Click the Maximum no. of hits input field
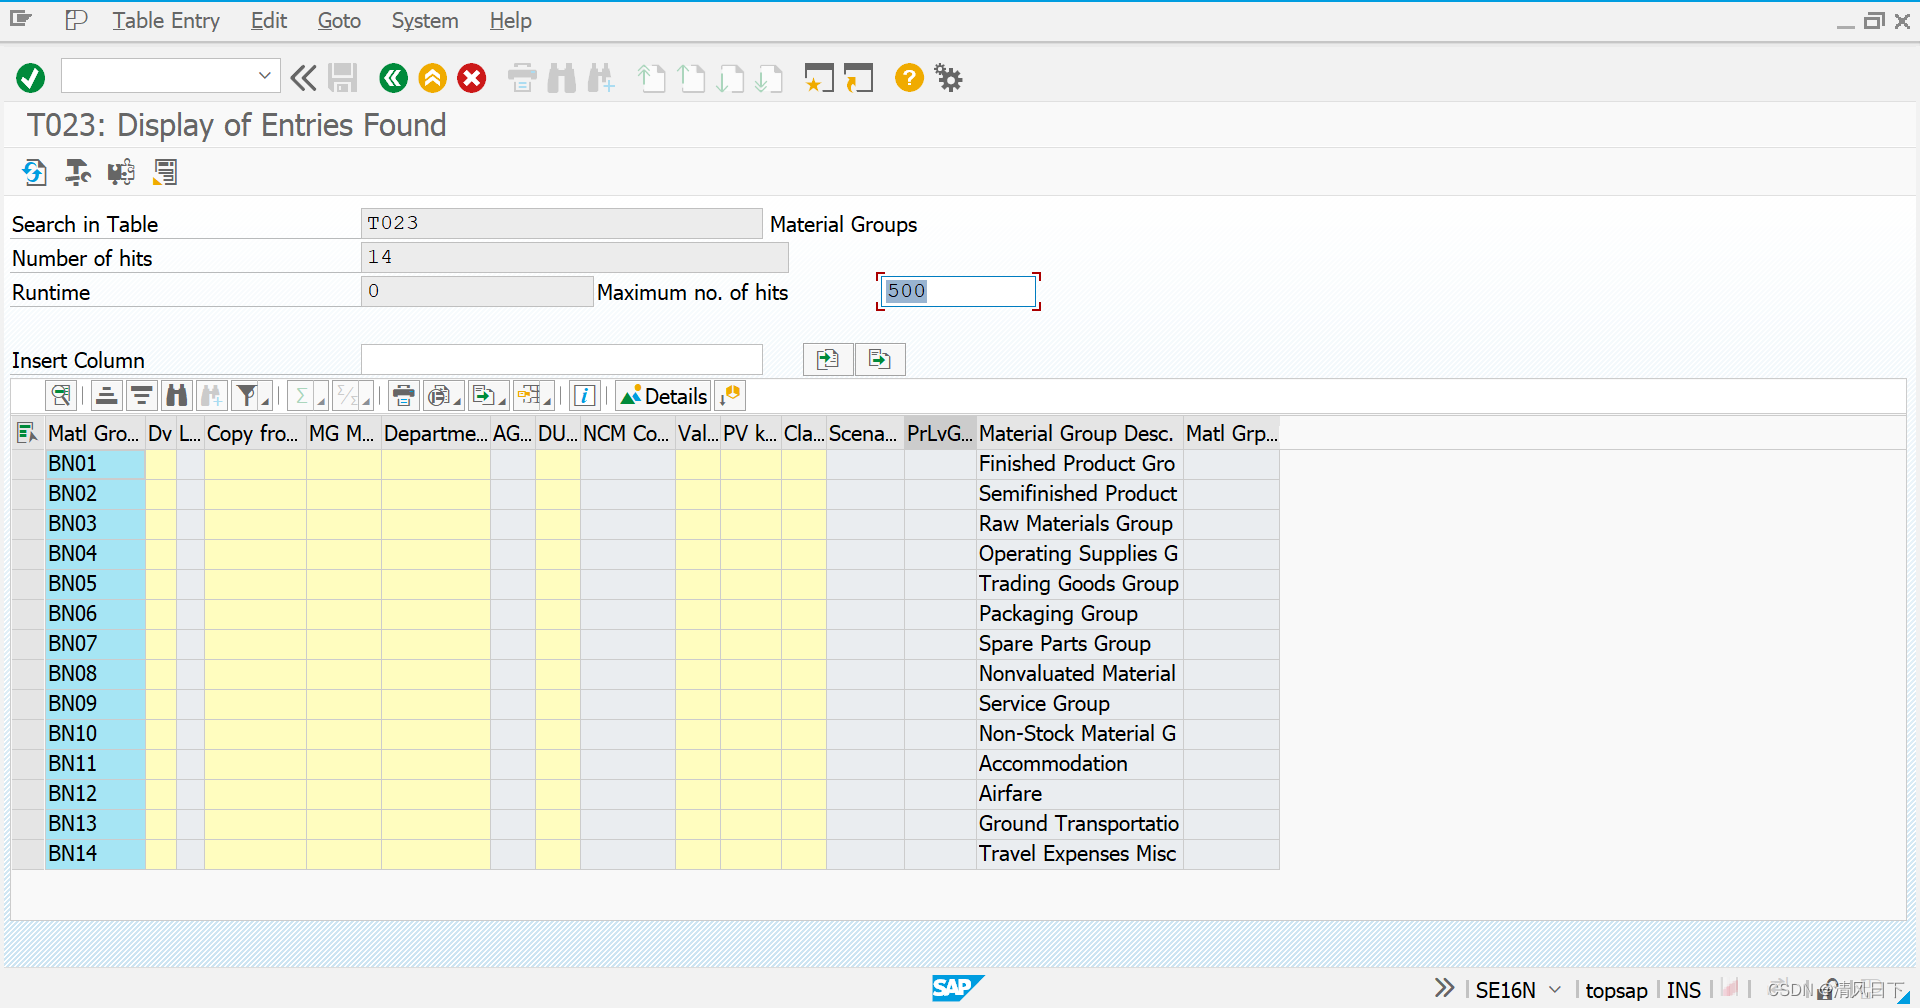The image size is (1920, 1008). tap(955, 291)
